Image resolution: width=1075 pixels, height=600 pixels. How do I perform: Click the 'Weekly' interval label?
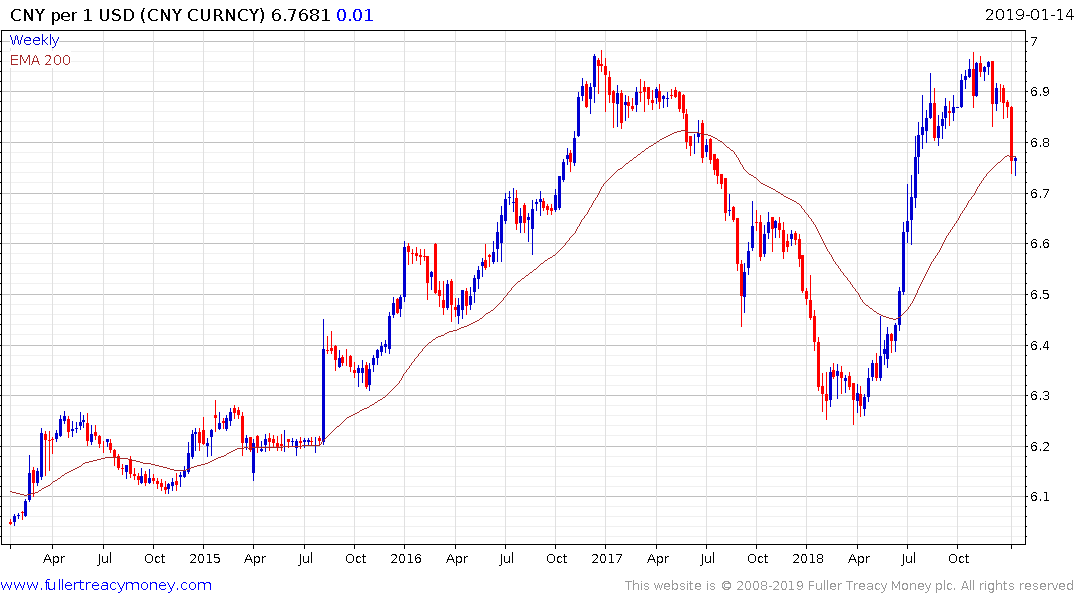[34, 40]
